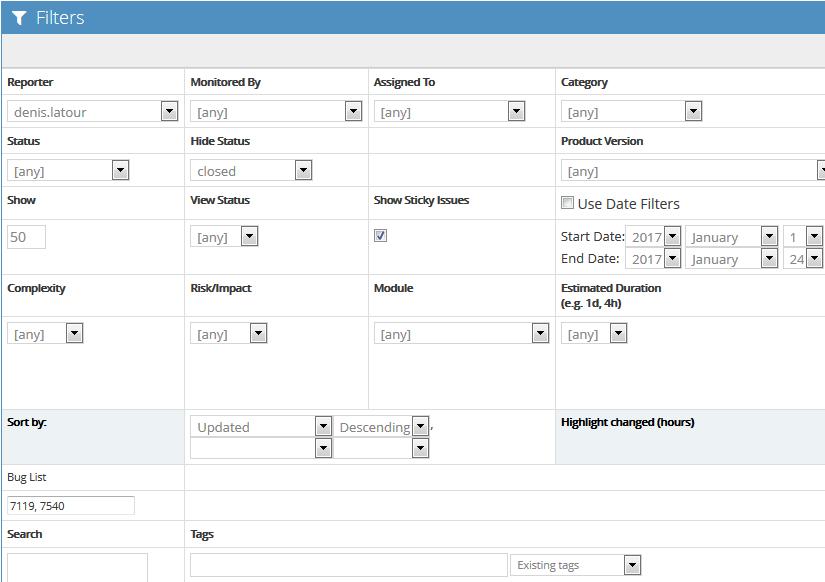
Task: Open the View Status dropdown
Action: [x=224, y=237]
